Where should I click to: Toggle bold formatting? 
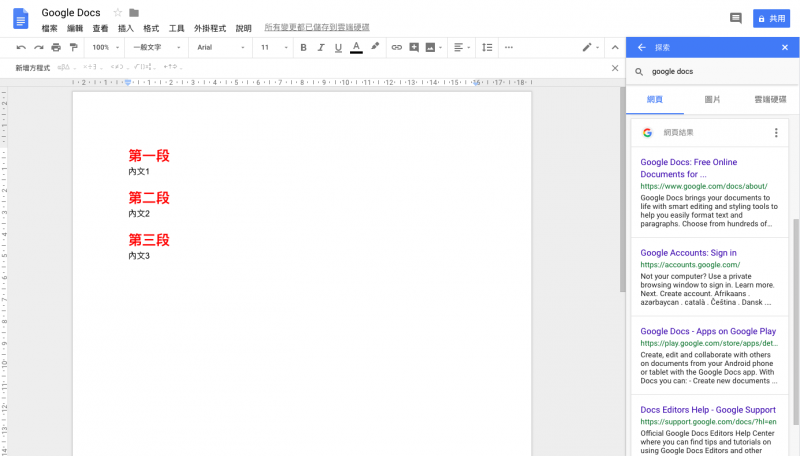pos(304,47)
